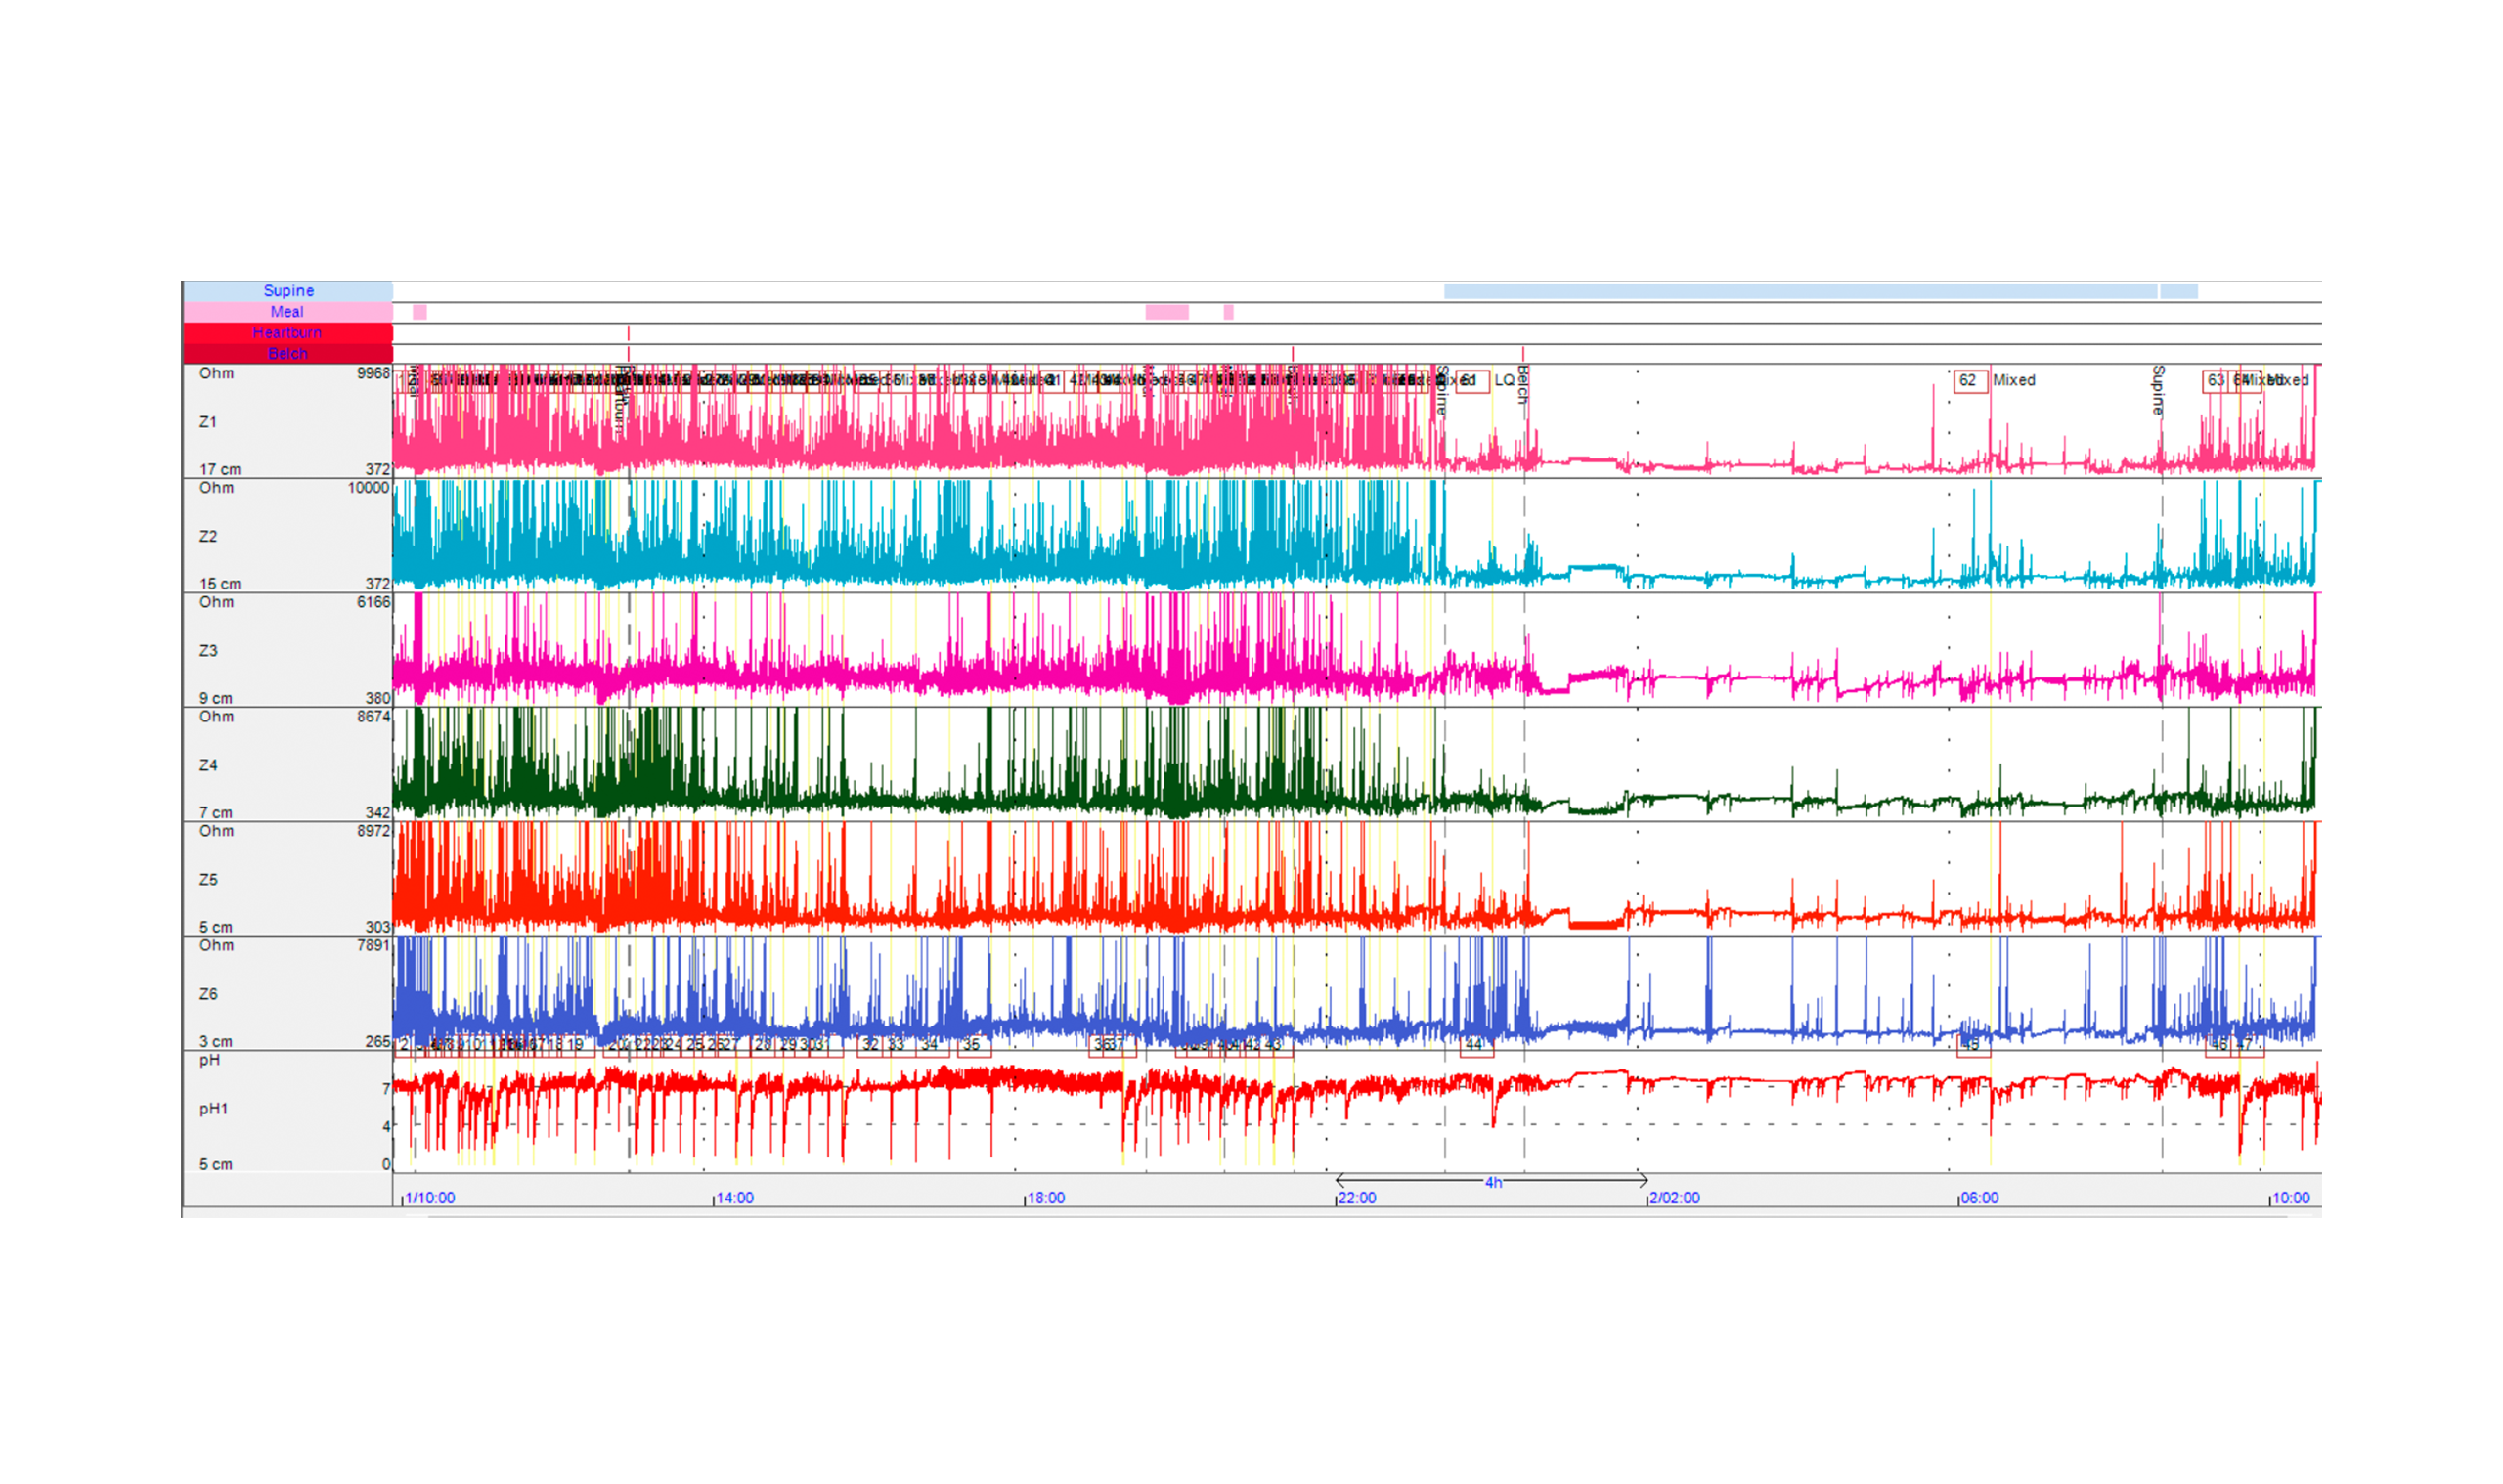Click the 06:00 time axis label
Screen dimensions: 2503x1484
(x=1980, y=1198)
